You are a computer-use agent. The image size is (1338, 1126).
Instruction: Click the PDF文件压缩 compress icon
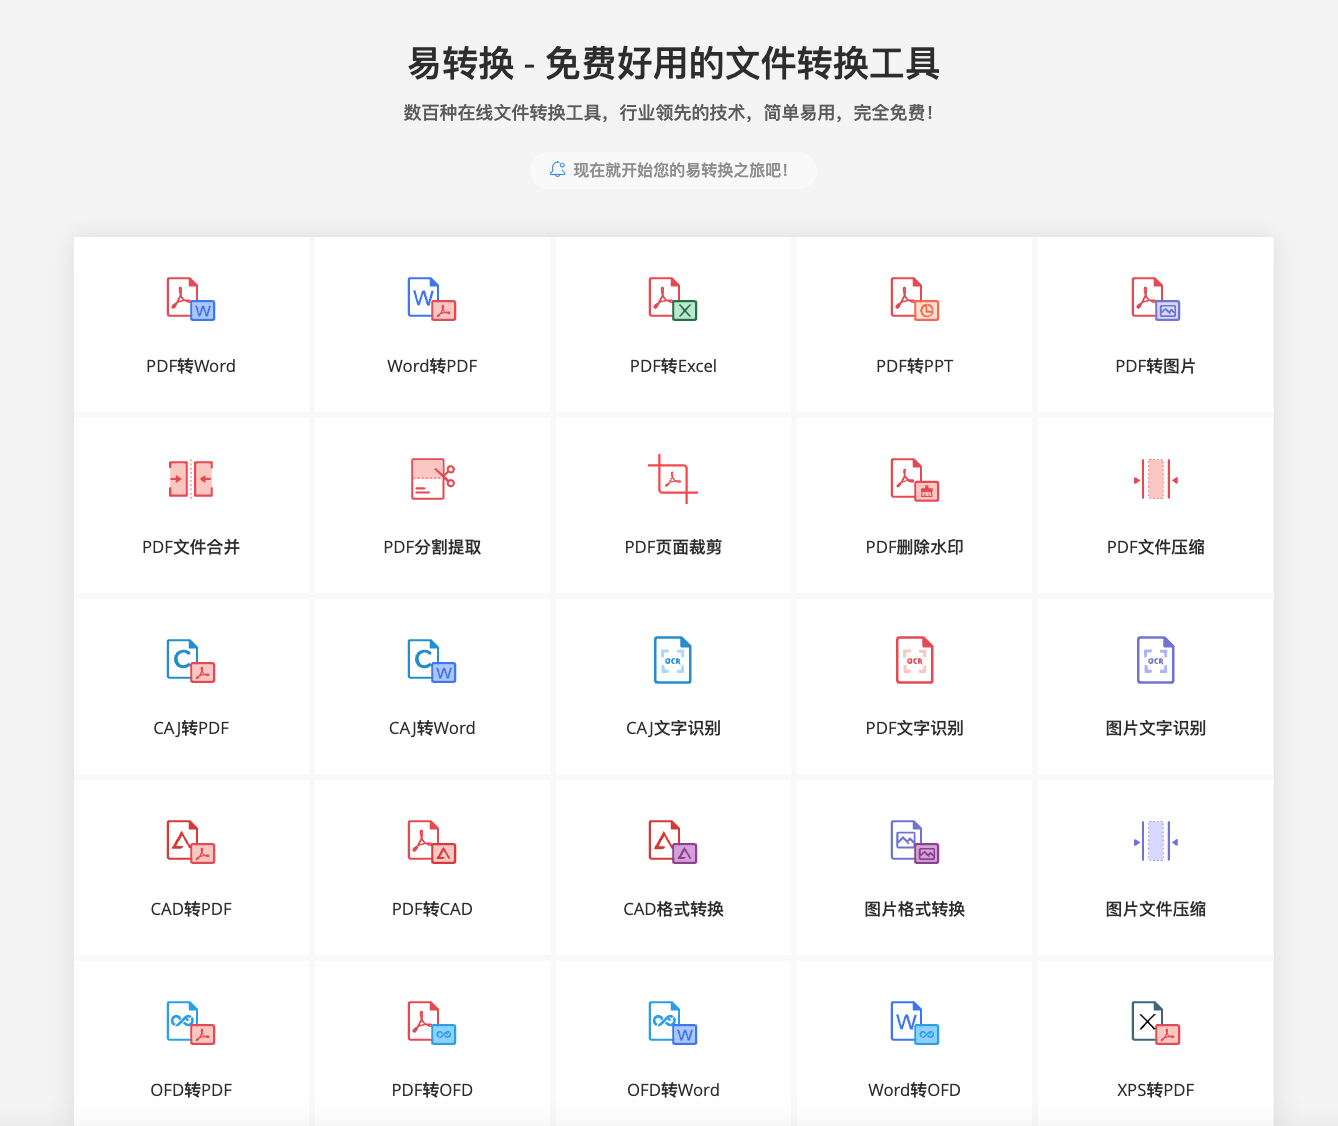[x=1156, y=480]
